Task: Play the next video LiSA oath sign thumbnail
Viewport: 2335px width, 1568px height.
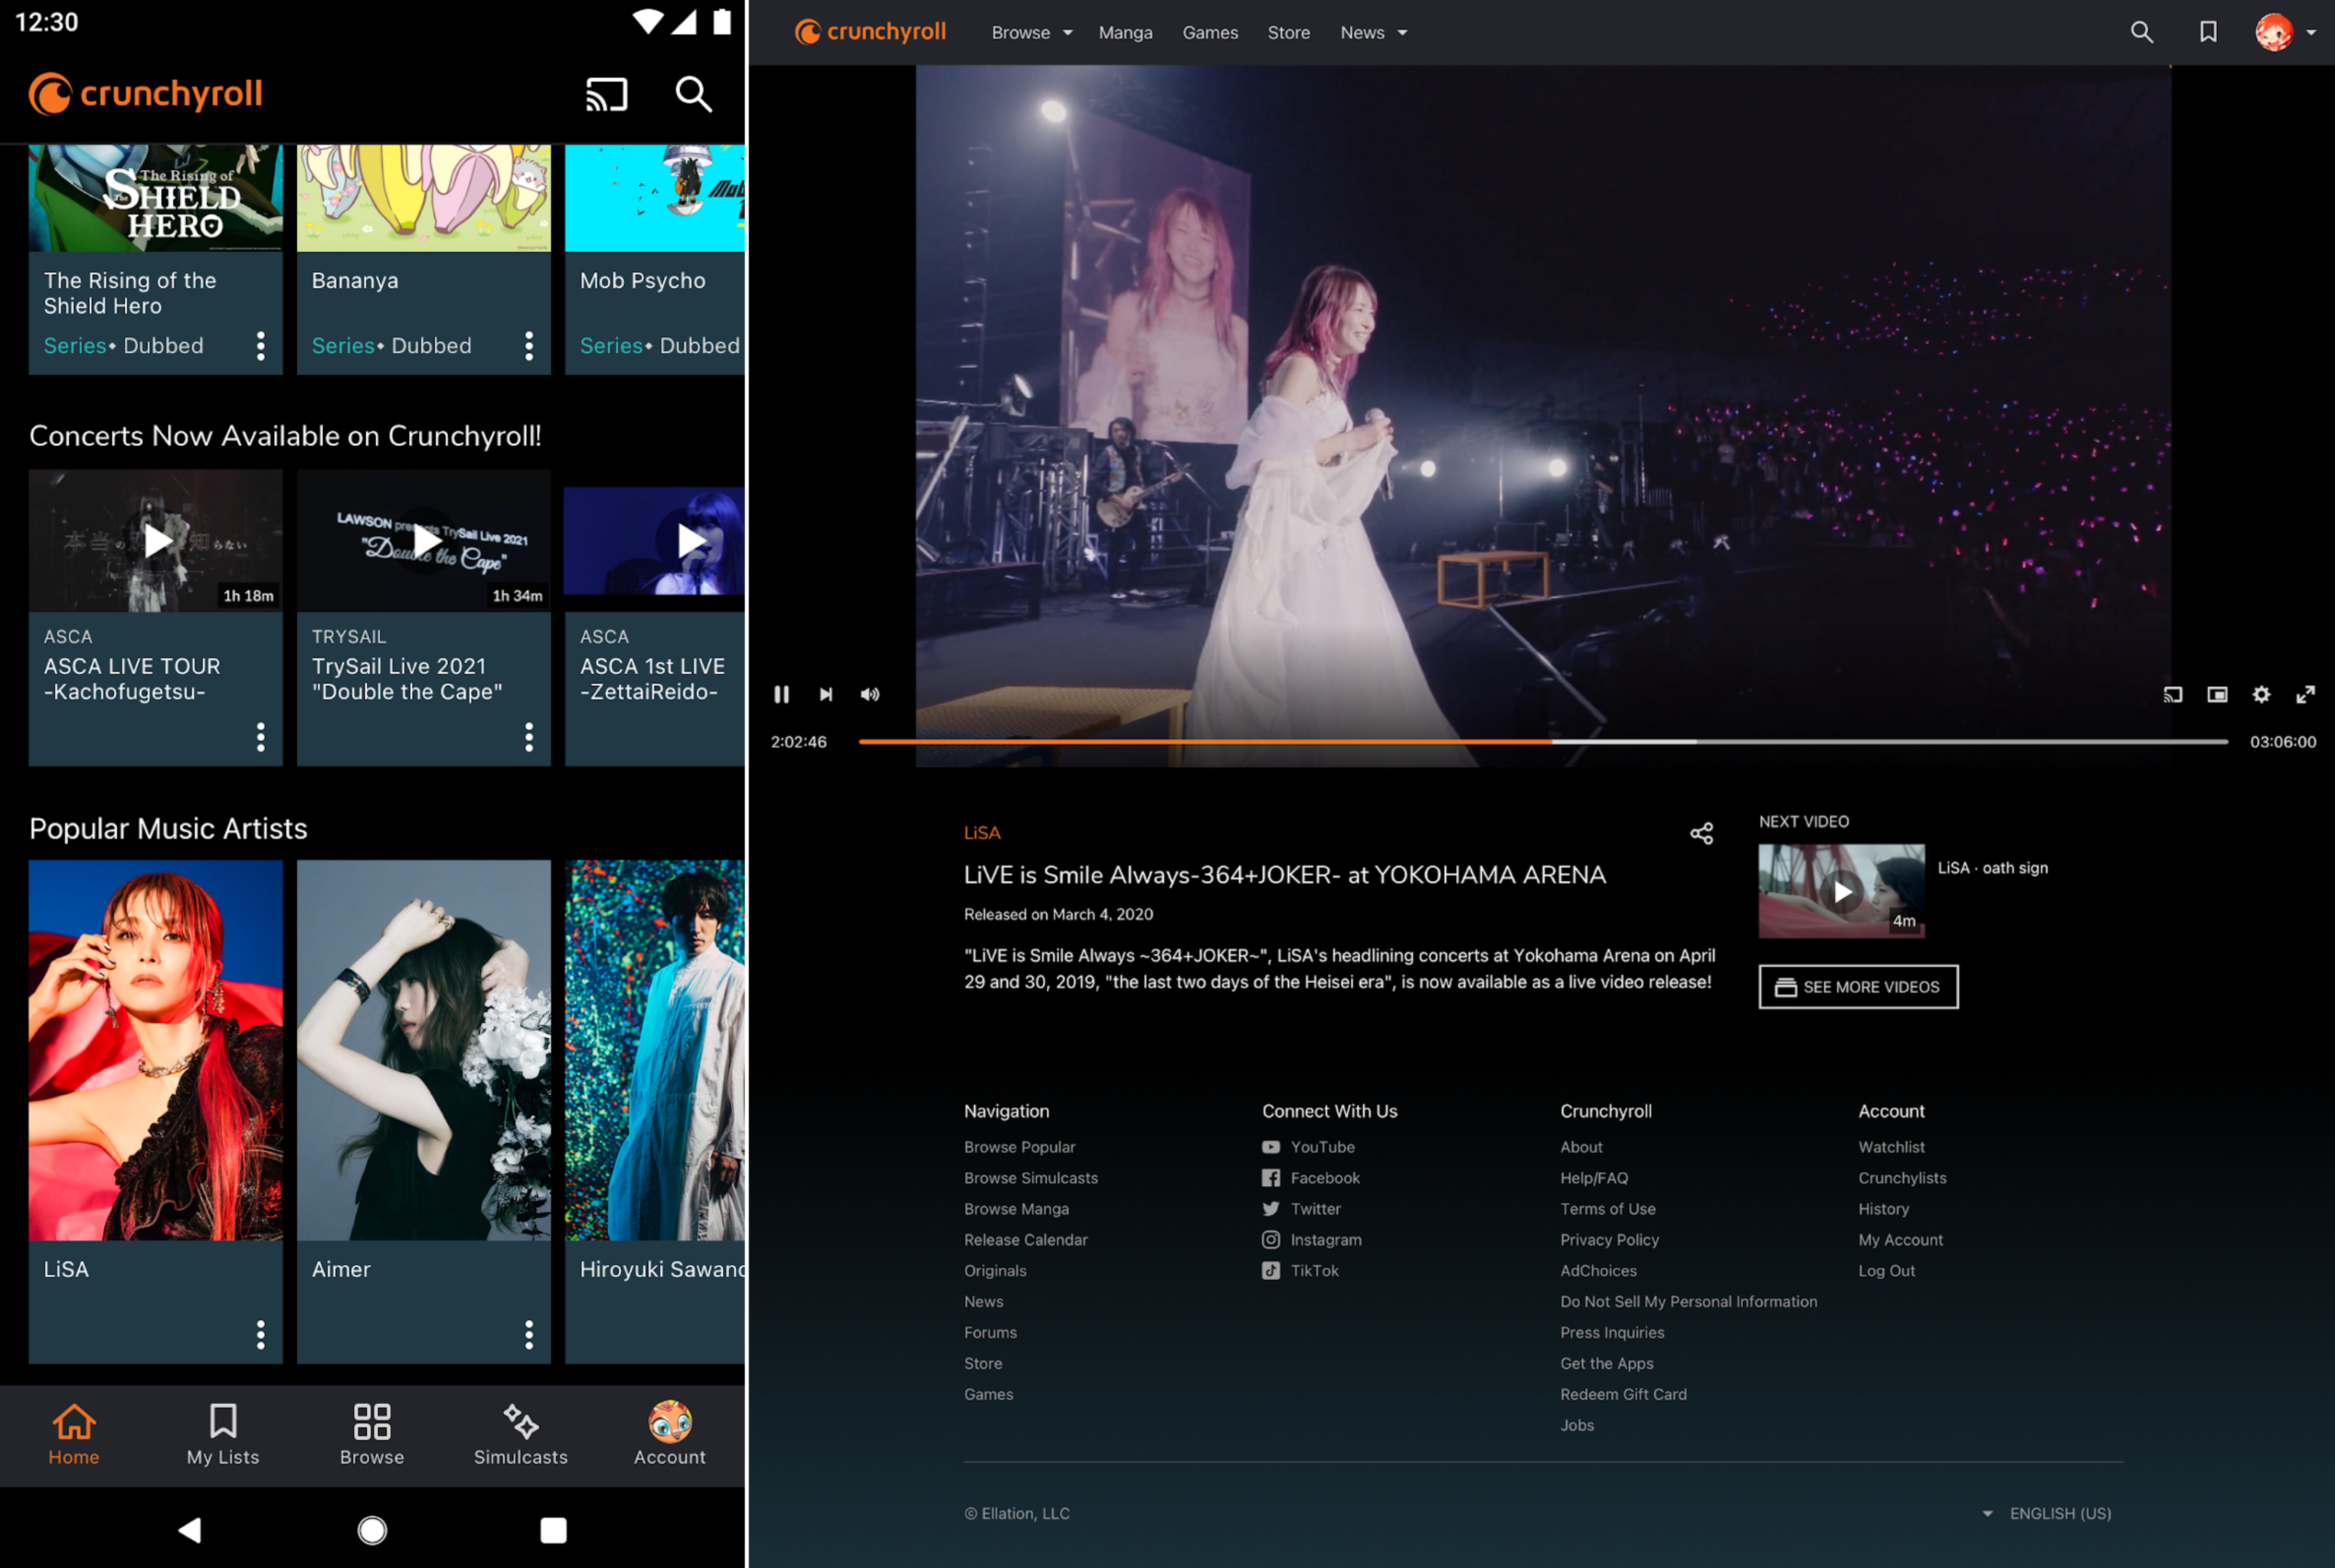Action: [1841, 891]
